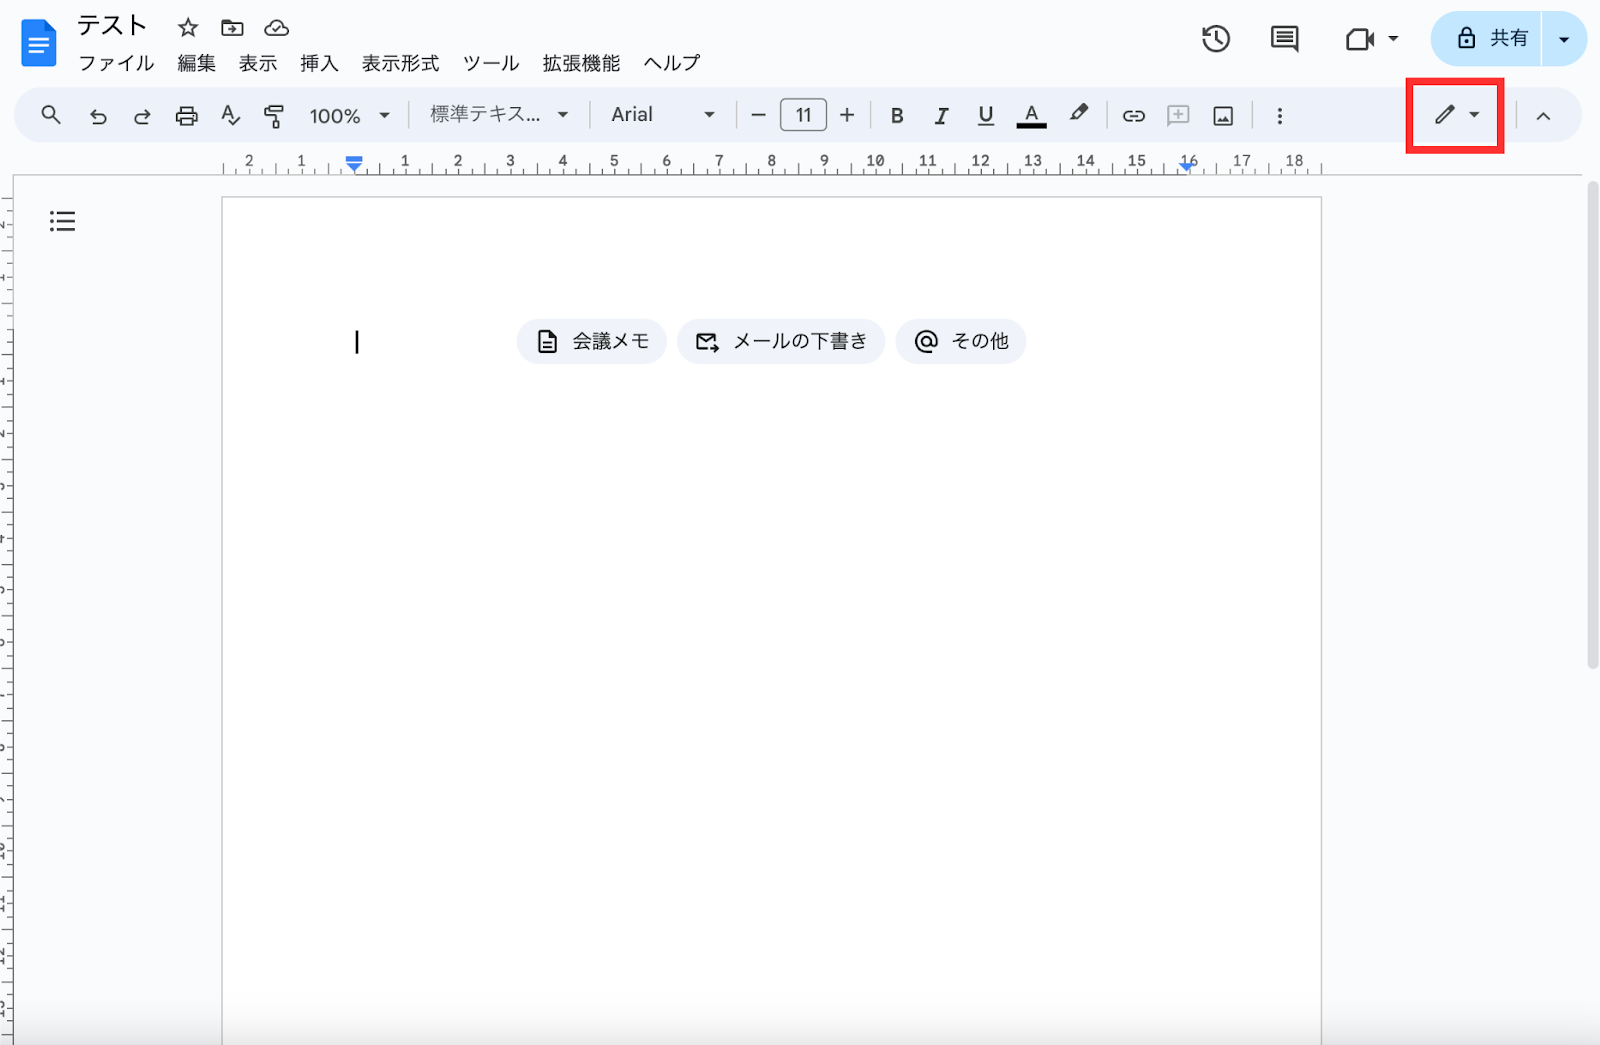Select the paint format roller
This screenshot has height=1045, width=1600.
(x=274, y=116)
